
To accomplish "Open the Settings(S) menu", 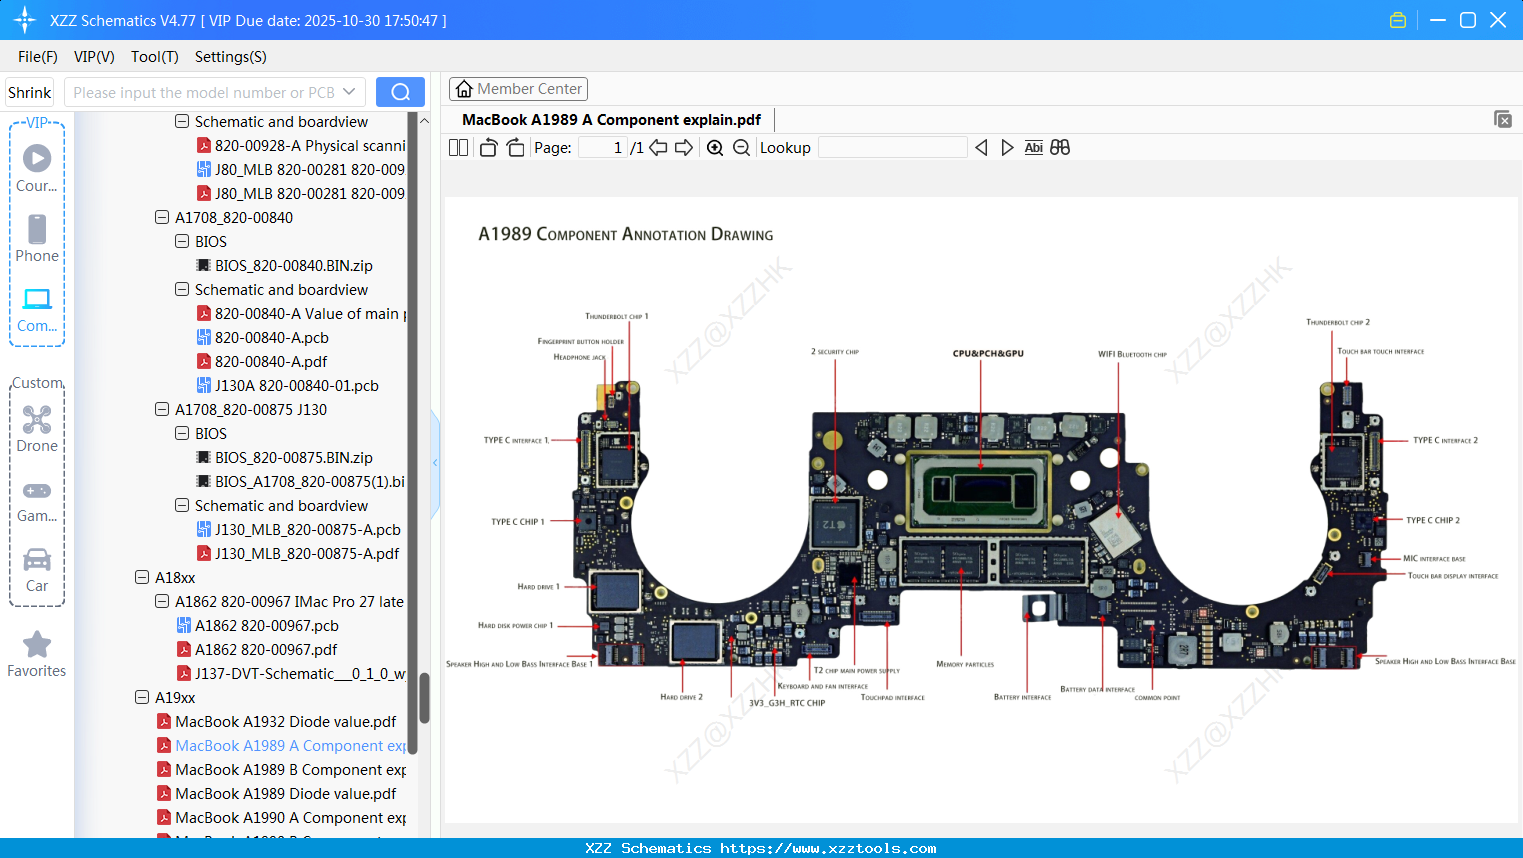I will pyautogui.click(x=230, y=57).
